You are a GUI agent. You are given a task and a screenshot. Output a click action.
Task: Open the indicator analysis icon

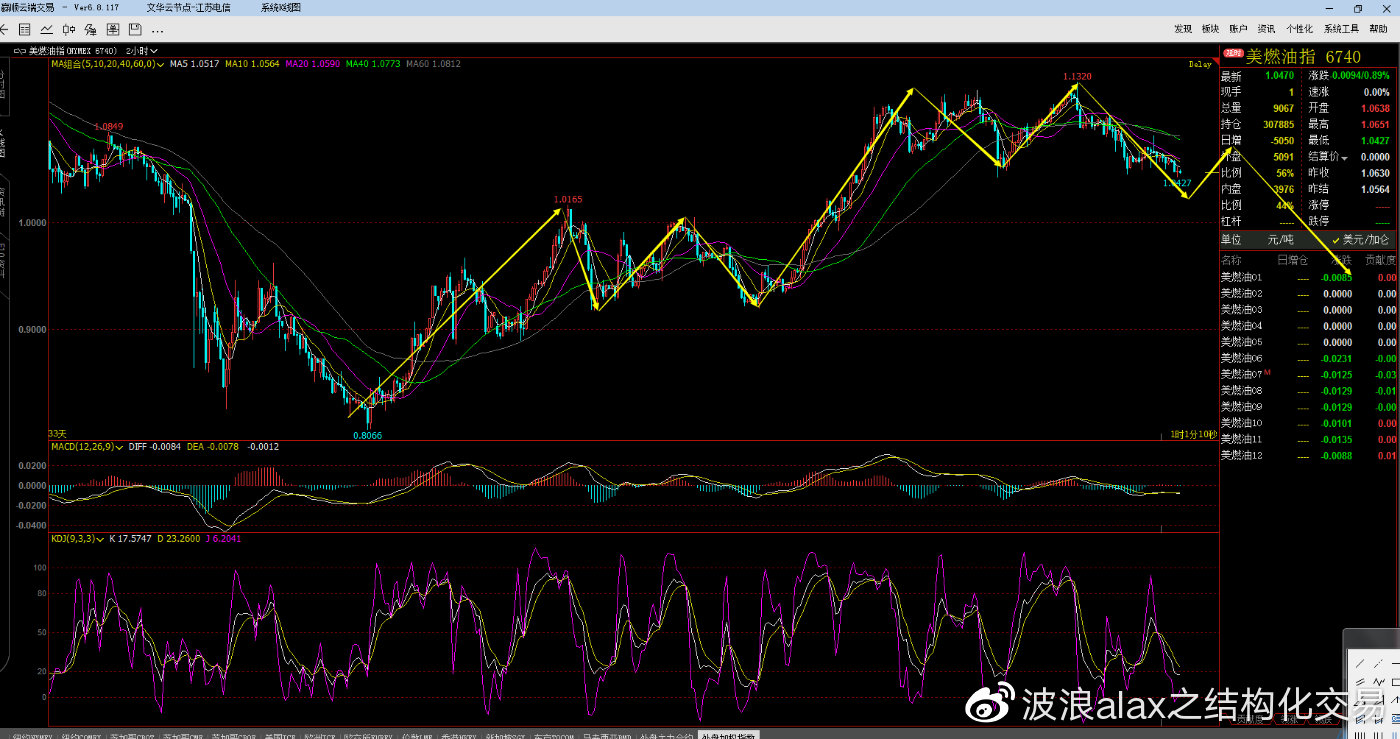point(91,29)
